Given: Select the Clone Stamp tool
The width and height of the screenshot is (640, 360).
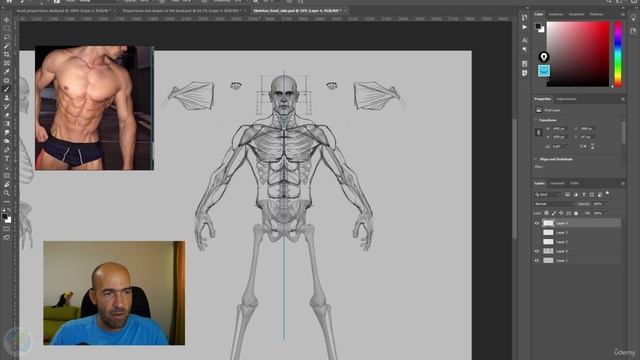Looking at the screenshot, I should tap(7, 98).
